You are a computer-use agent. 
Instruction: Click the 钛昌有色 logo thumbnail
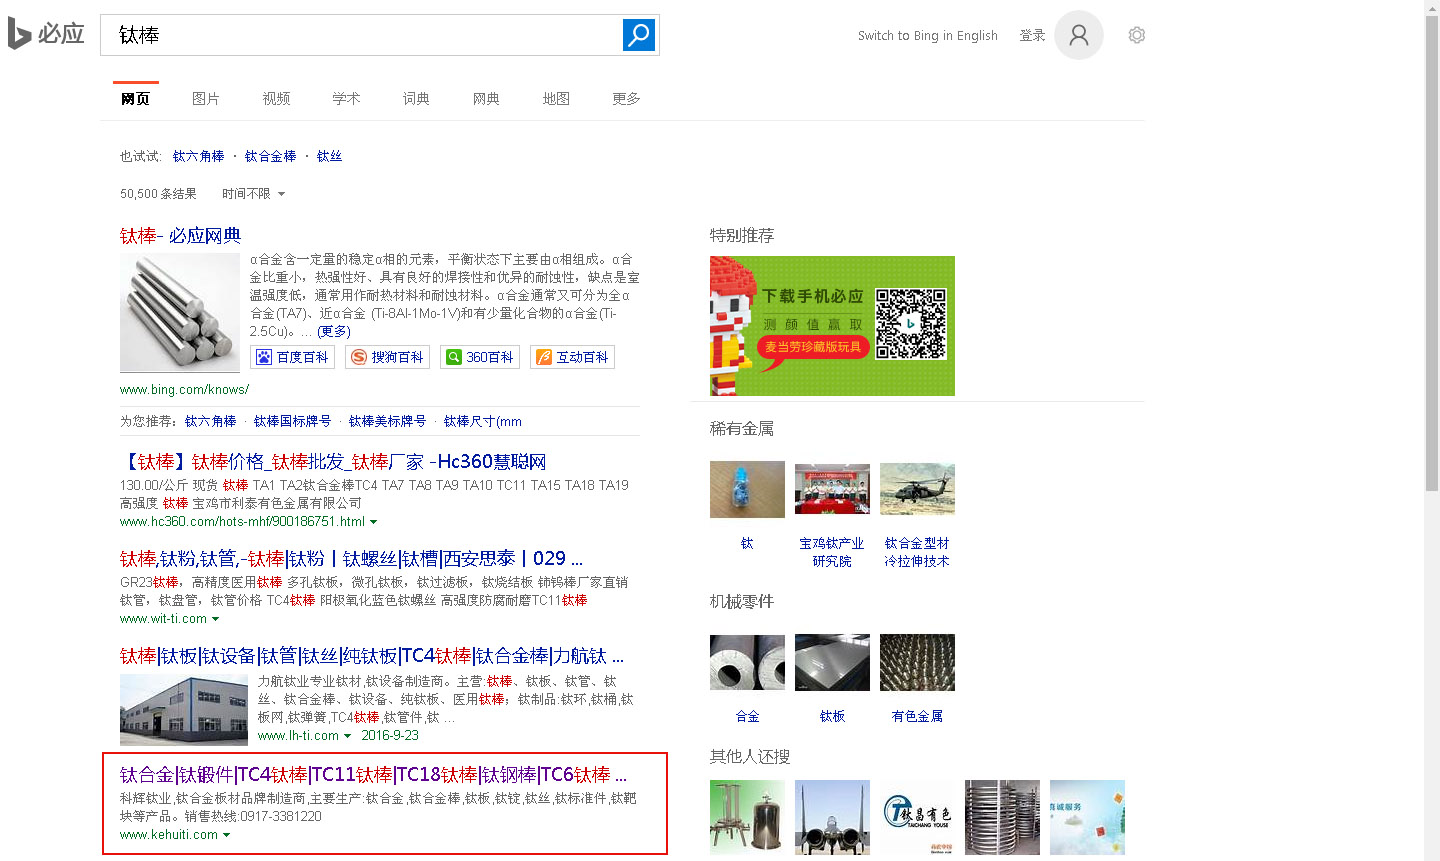tap(917, 817)
